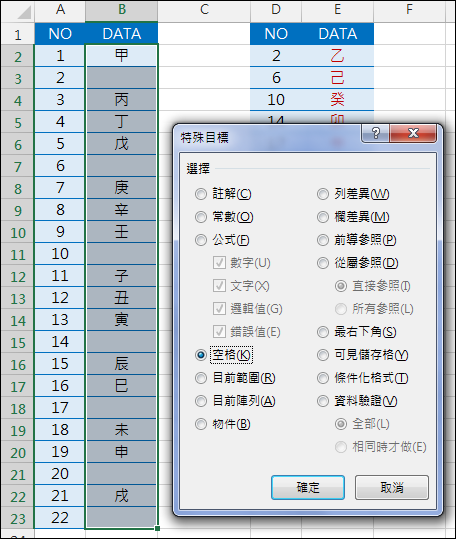This screenshot has height=539, width=456.
Task: Toggle the 錯誤值(E) checkbox
Action: pyautogui.click(x=219, y=332)
